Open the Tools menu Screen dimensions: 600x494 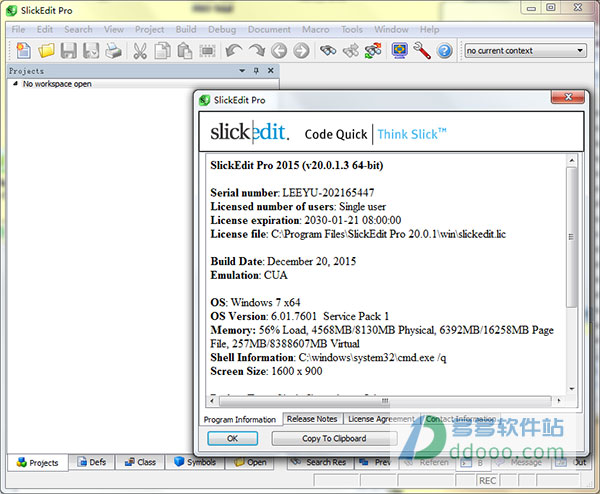pyautogui.click(x=352, y=29)
